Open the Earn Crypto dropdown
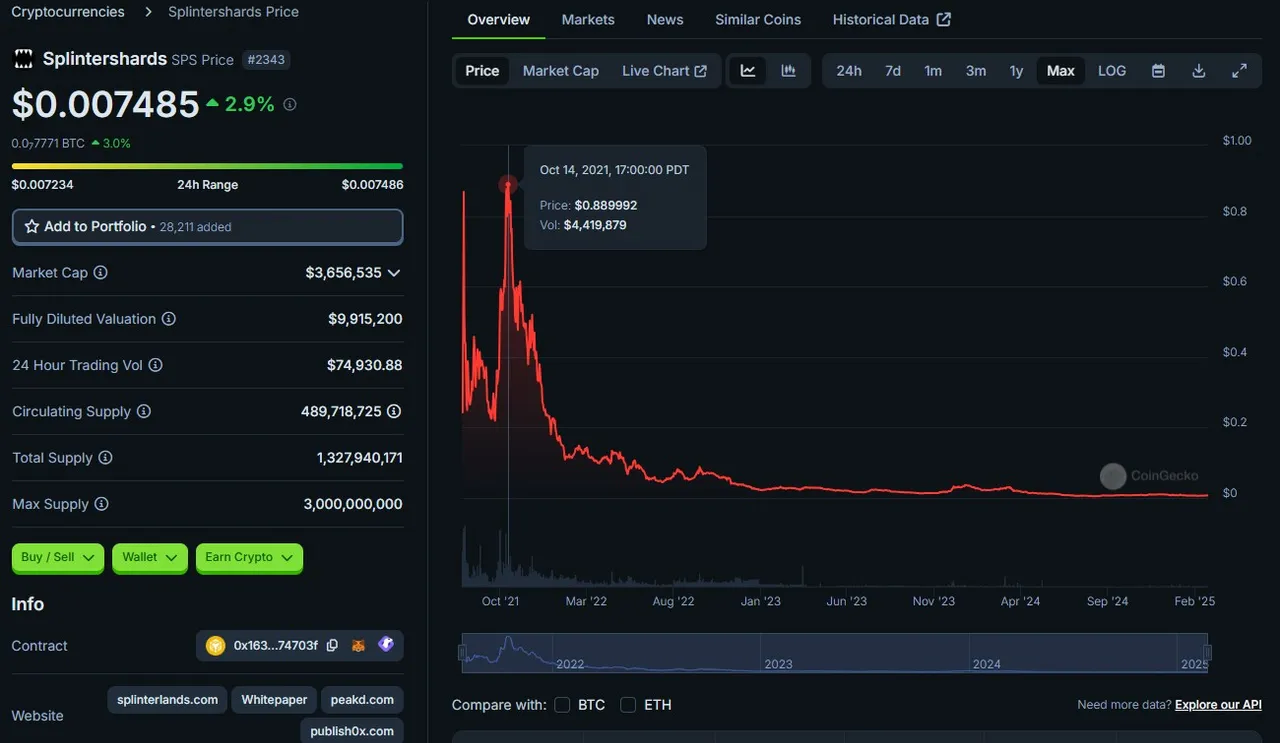Screen dimensions: 1280x743 click(249, 558)
